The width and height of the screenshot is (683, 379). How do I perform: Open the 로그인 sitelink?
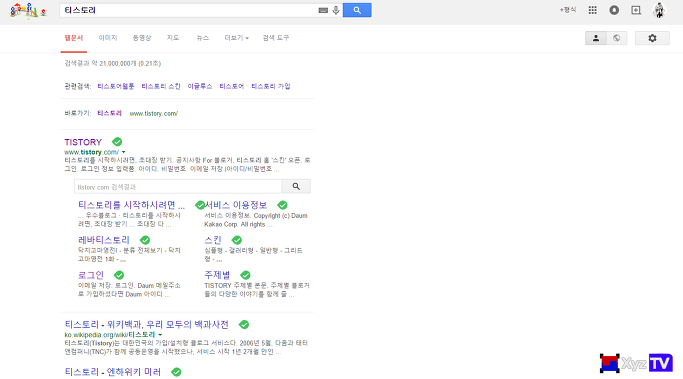pos(91,275)
